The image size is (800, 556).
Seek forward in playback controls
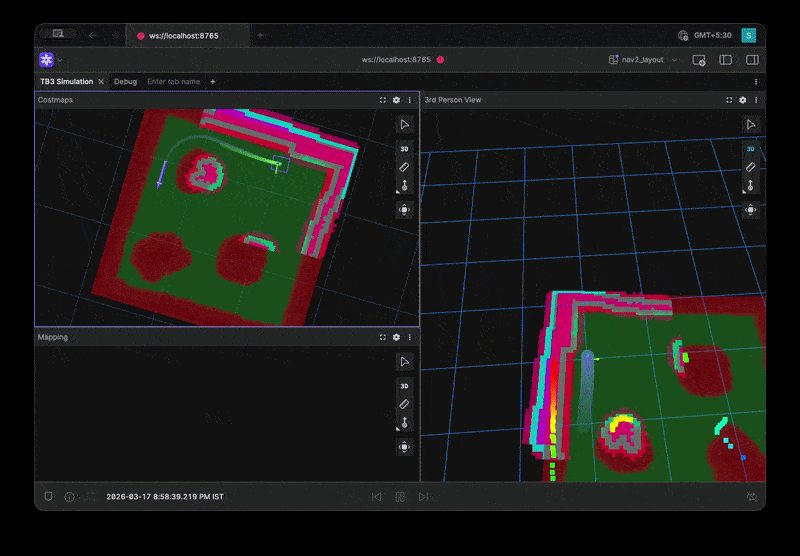423,496
